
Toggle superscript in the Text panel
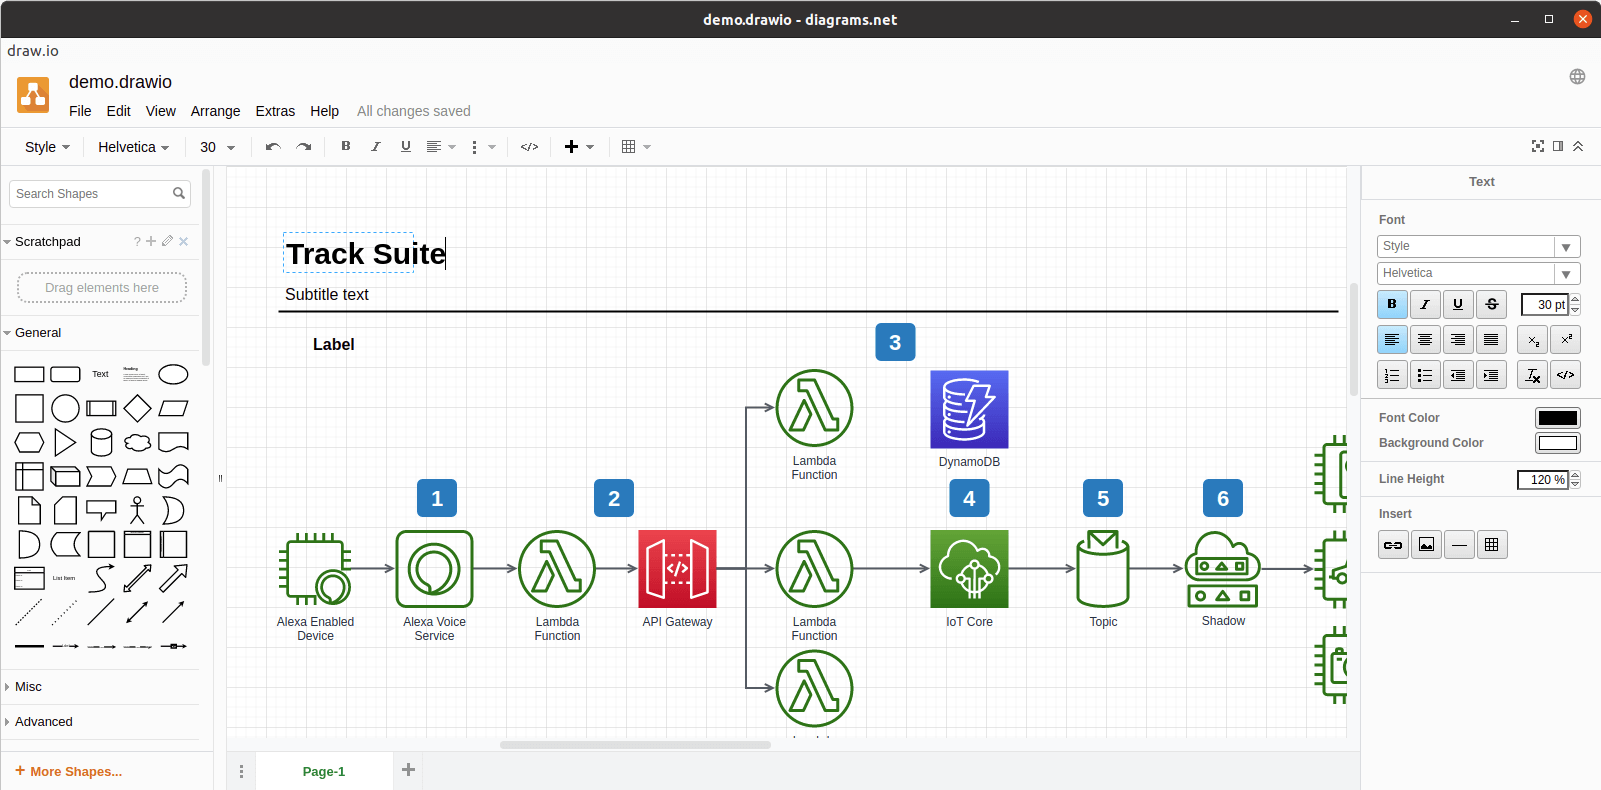point(1565,340)
